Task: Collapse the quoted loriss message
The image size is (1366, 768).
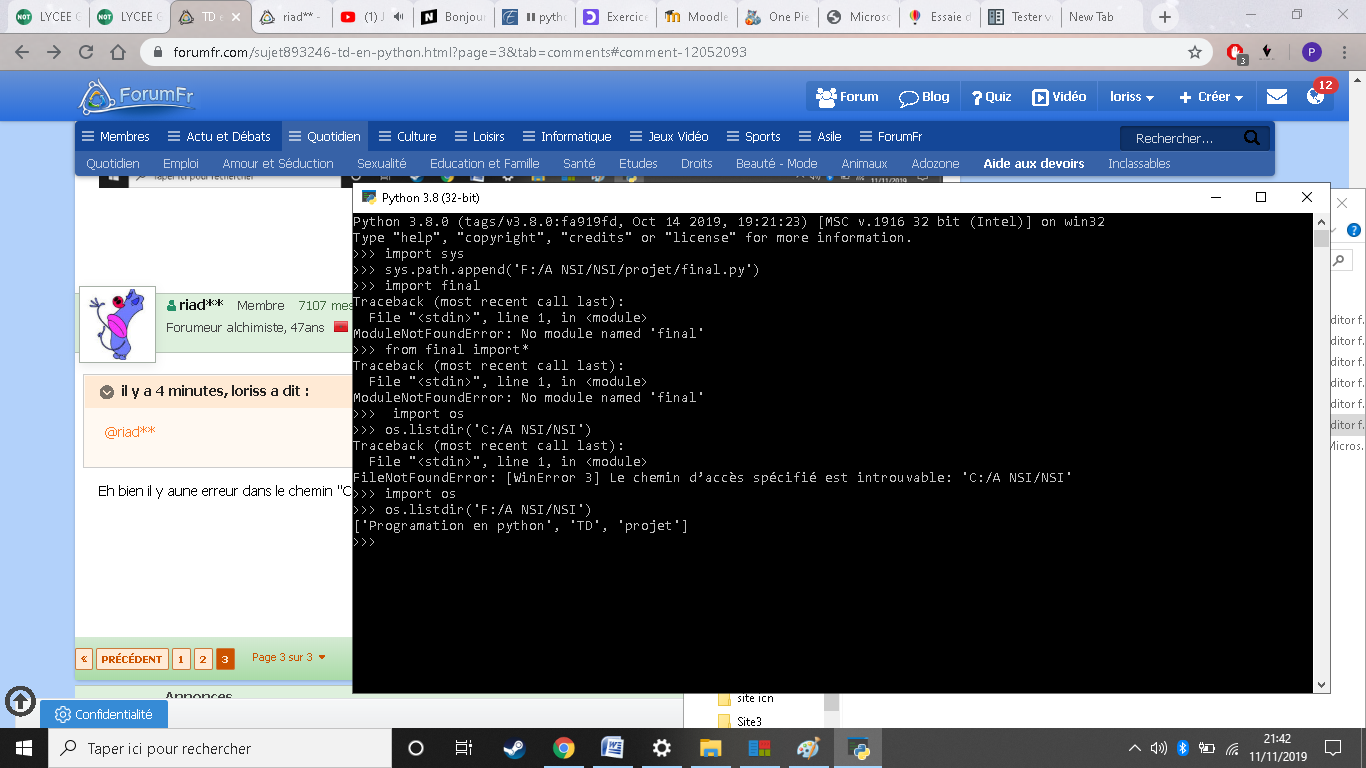Action: point(107,392)
